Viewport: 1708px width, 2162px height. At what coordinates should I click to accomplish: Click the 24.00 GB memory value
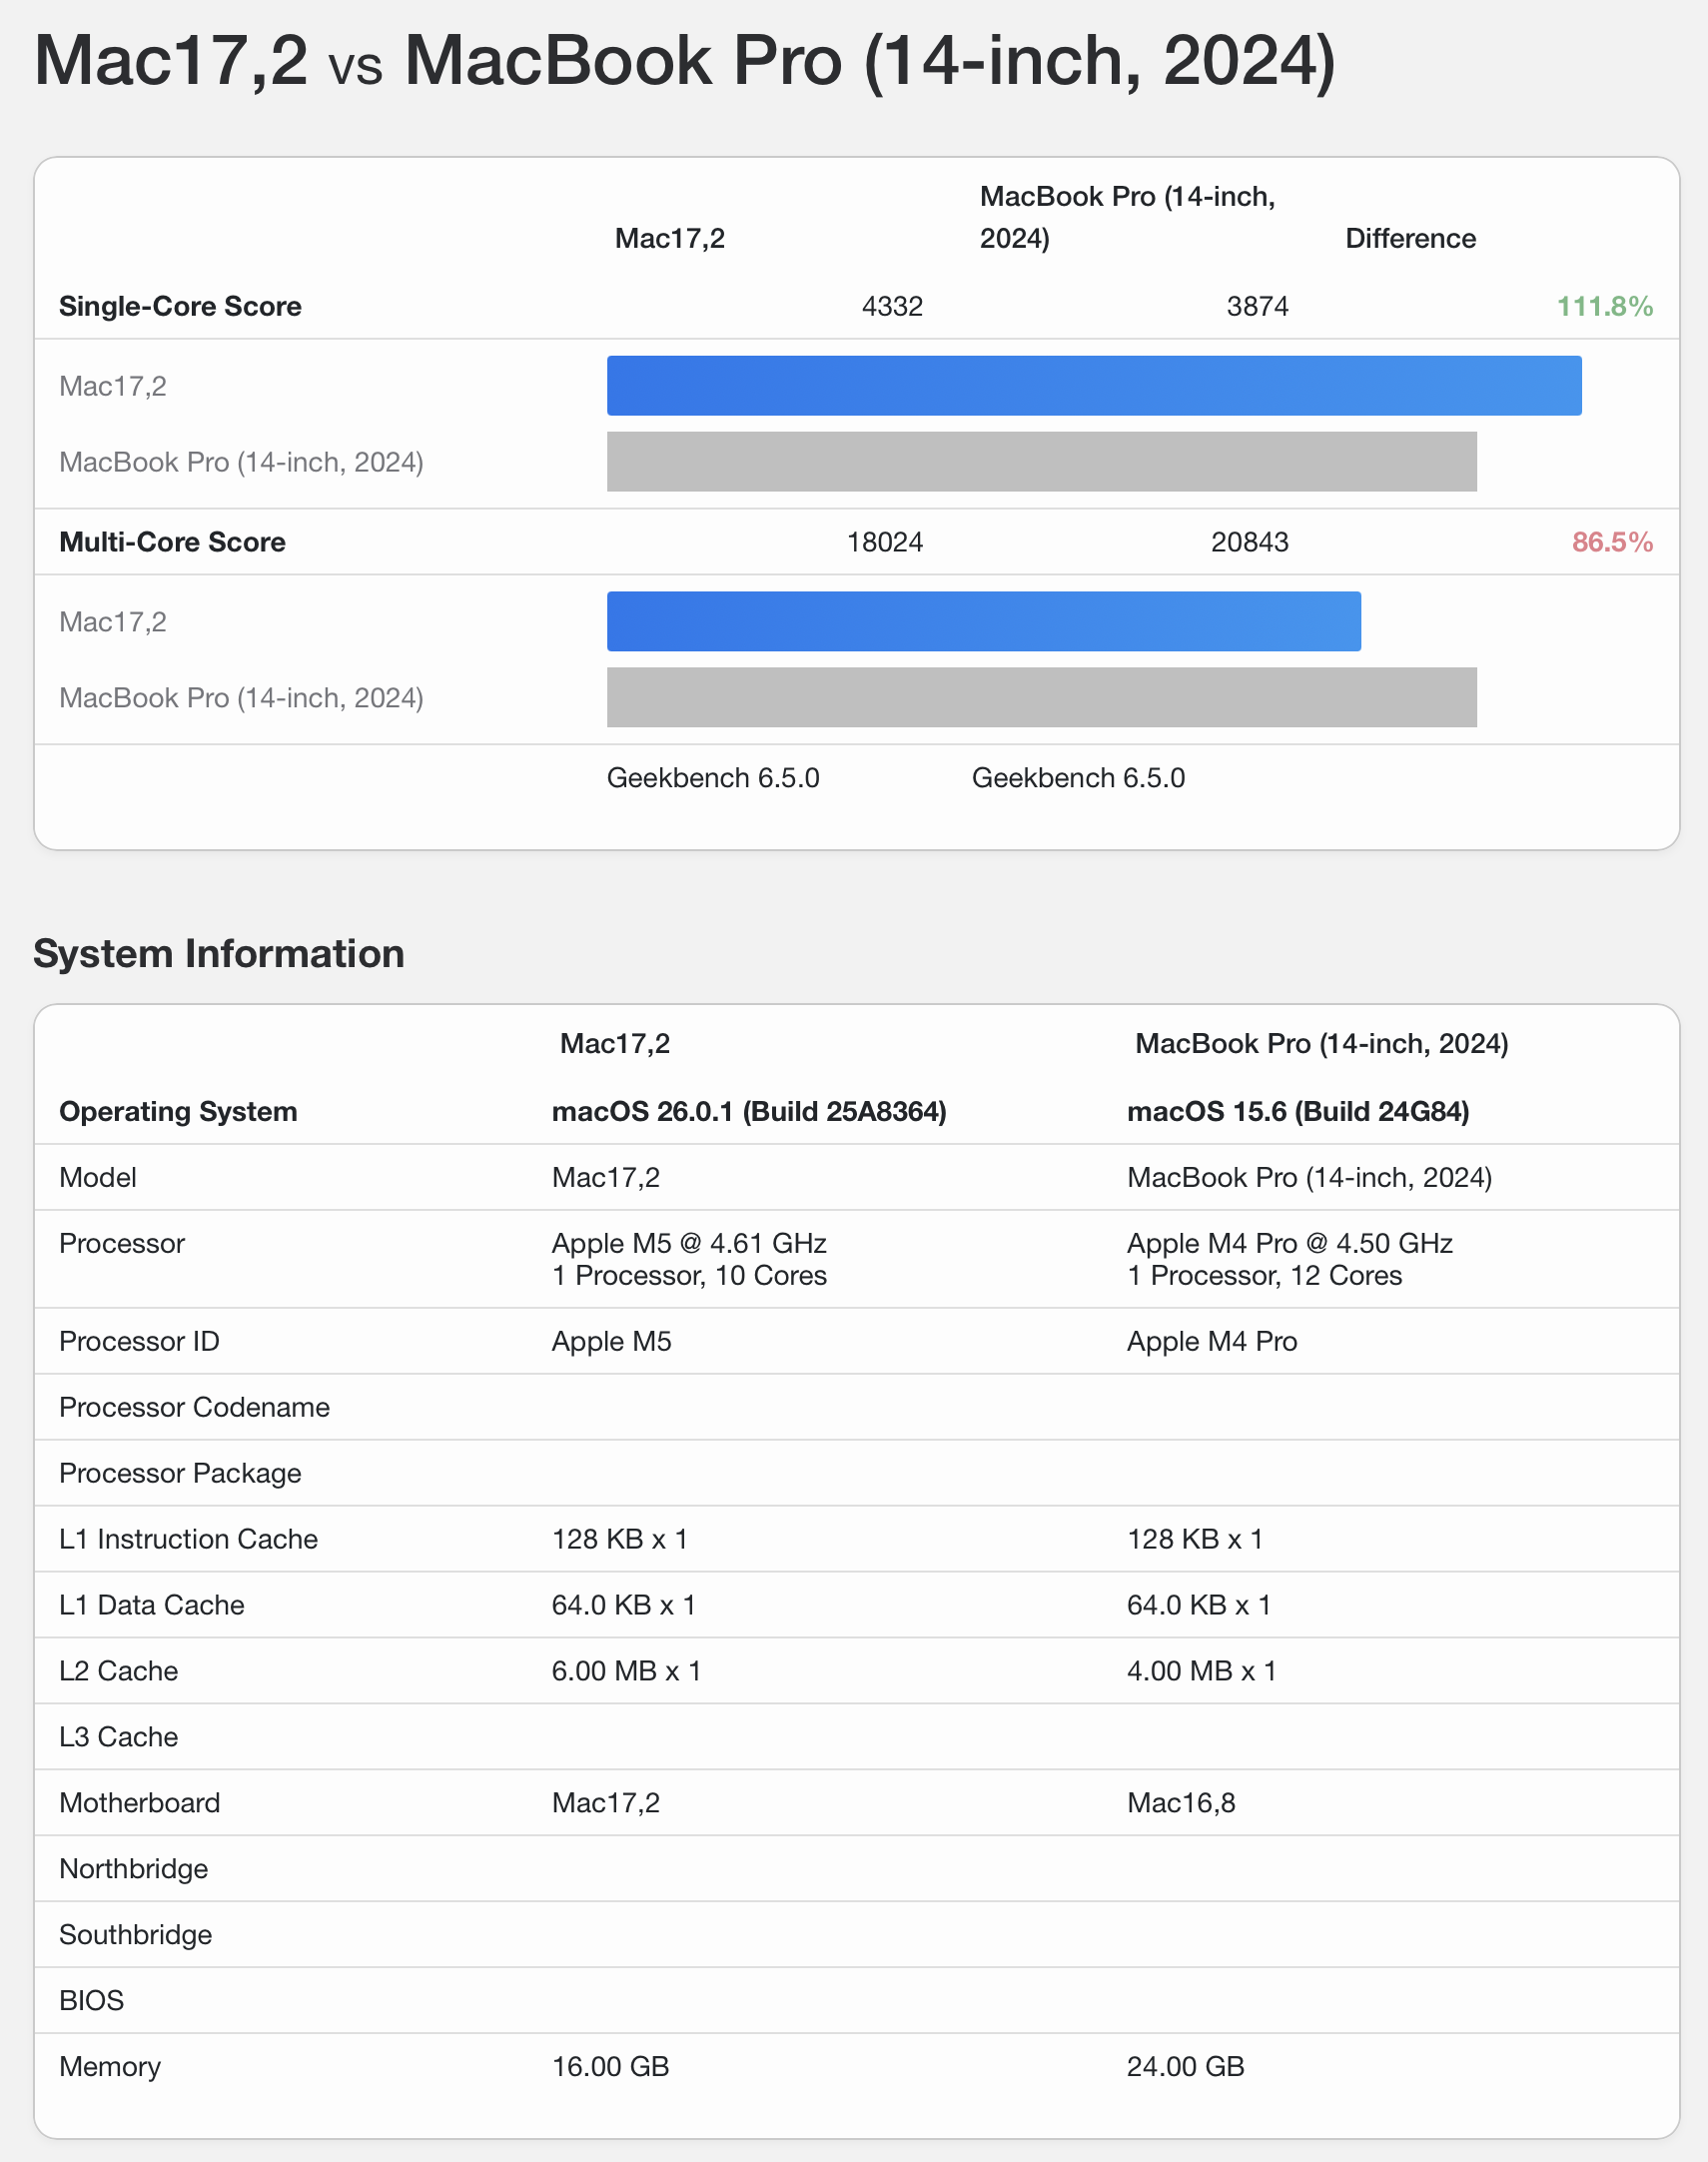[1185, 2066]
